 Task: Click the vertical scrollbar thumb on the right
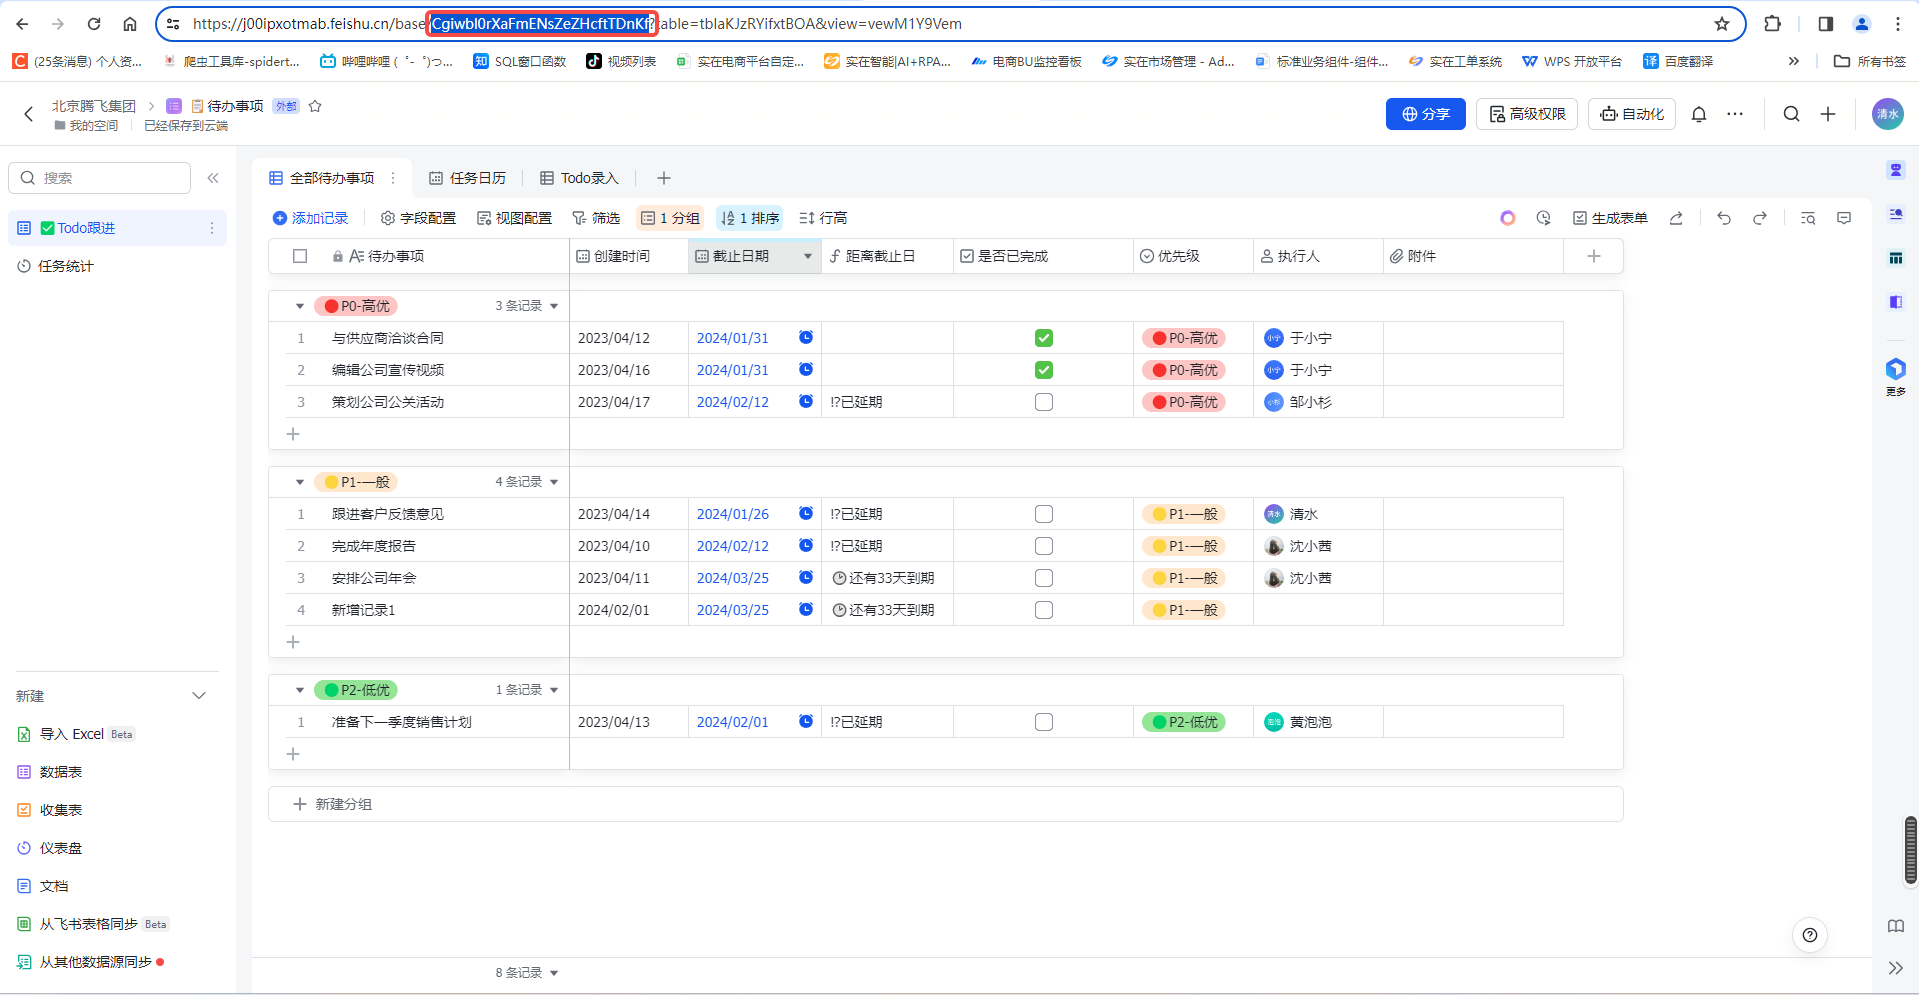1911,851
